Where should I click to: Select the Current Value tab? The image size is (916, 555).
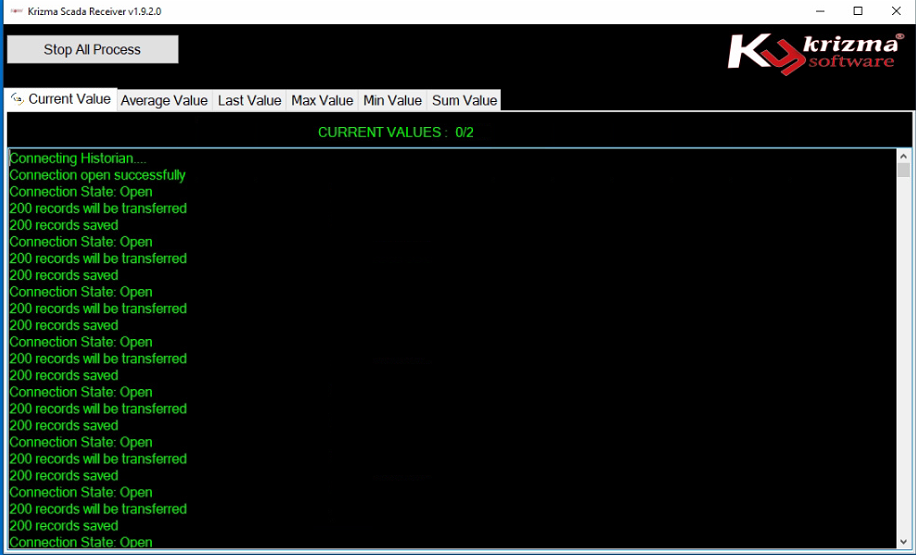point(69,99)
